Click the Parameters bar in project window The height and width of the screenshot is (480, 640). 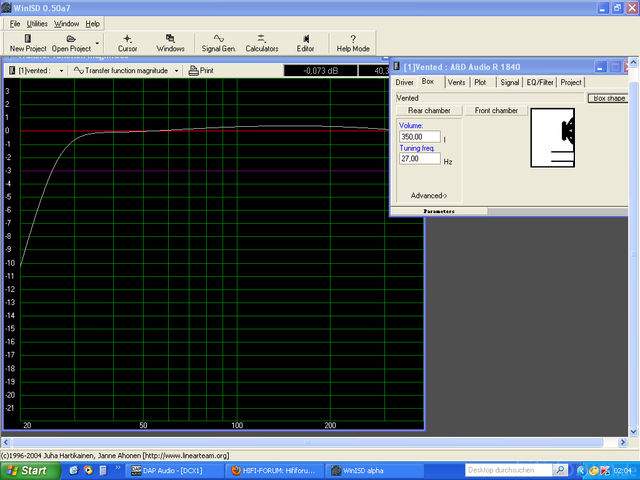click(439, 211)
